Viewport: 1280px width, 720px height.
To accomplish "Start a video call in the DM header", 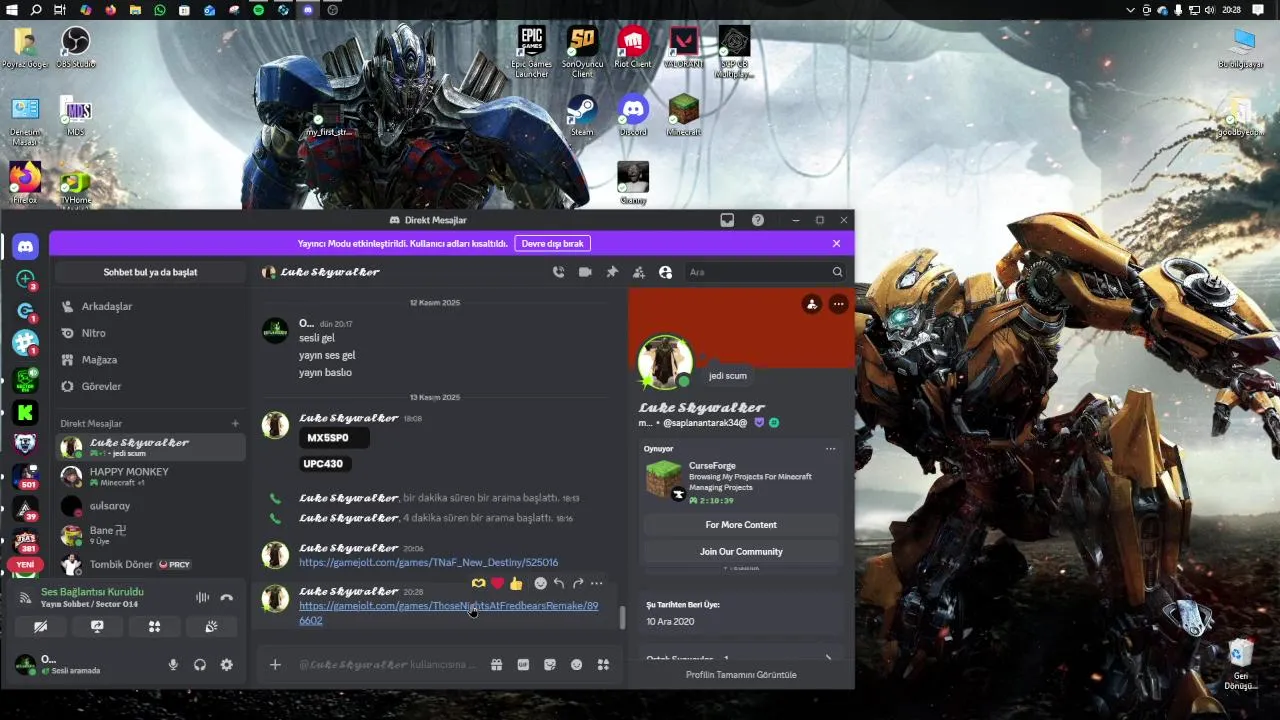I will tap(585, 272).
